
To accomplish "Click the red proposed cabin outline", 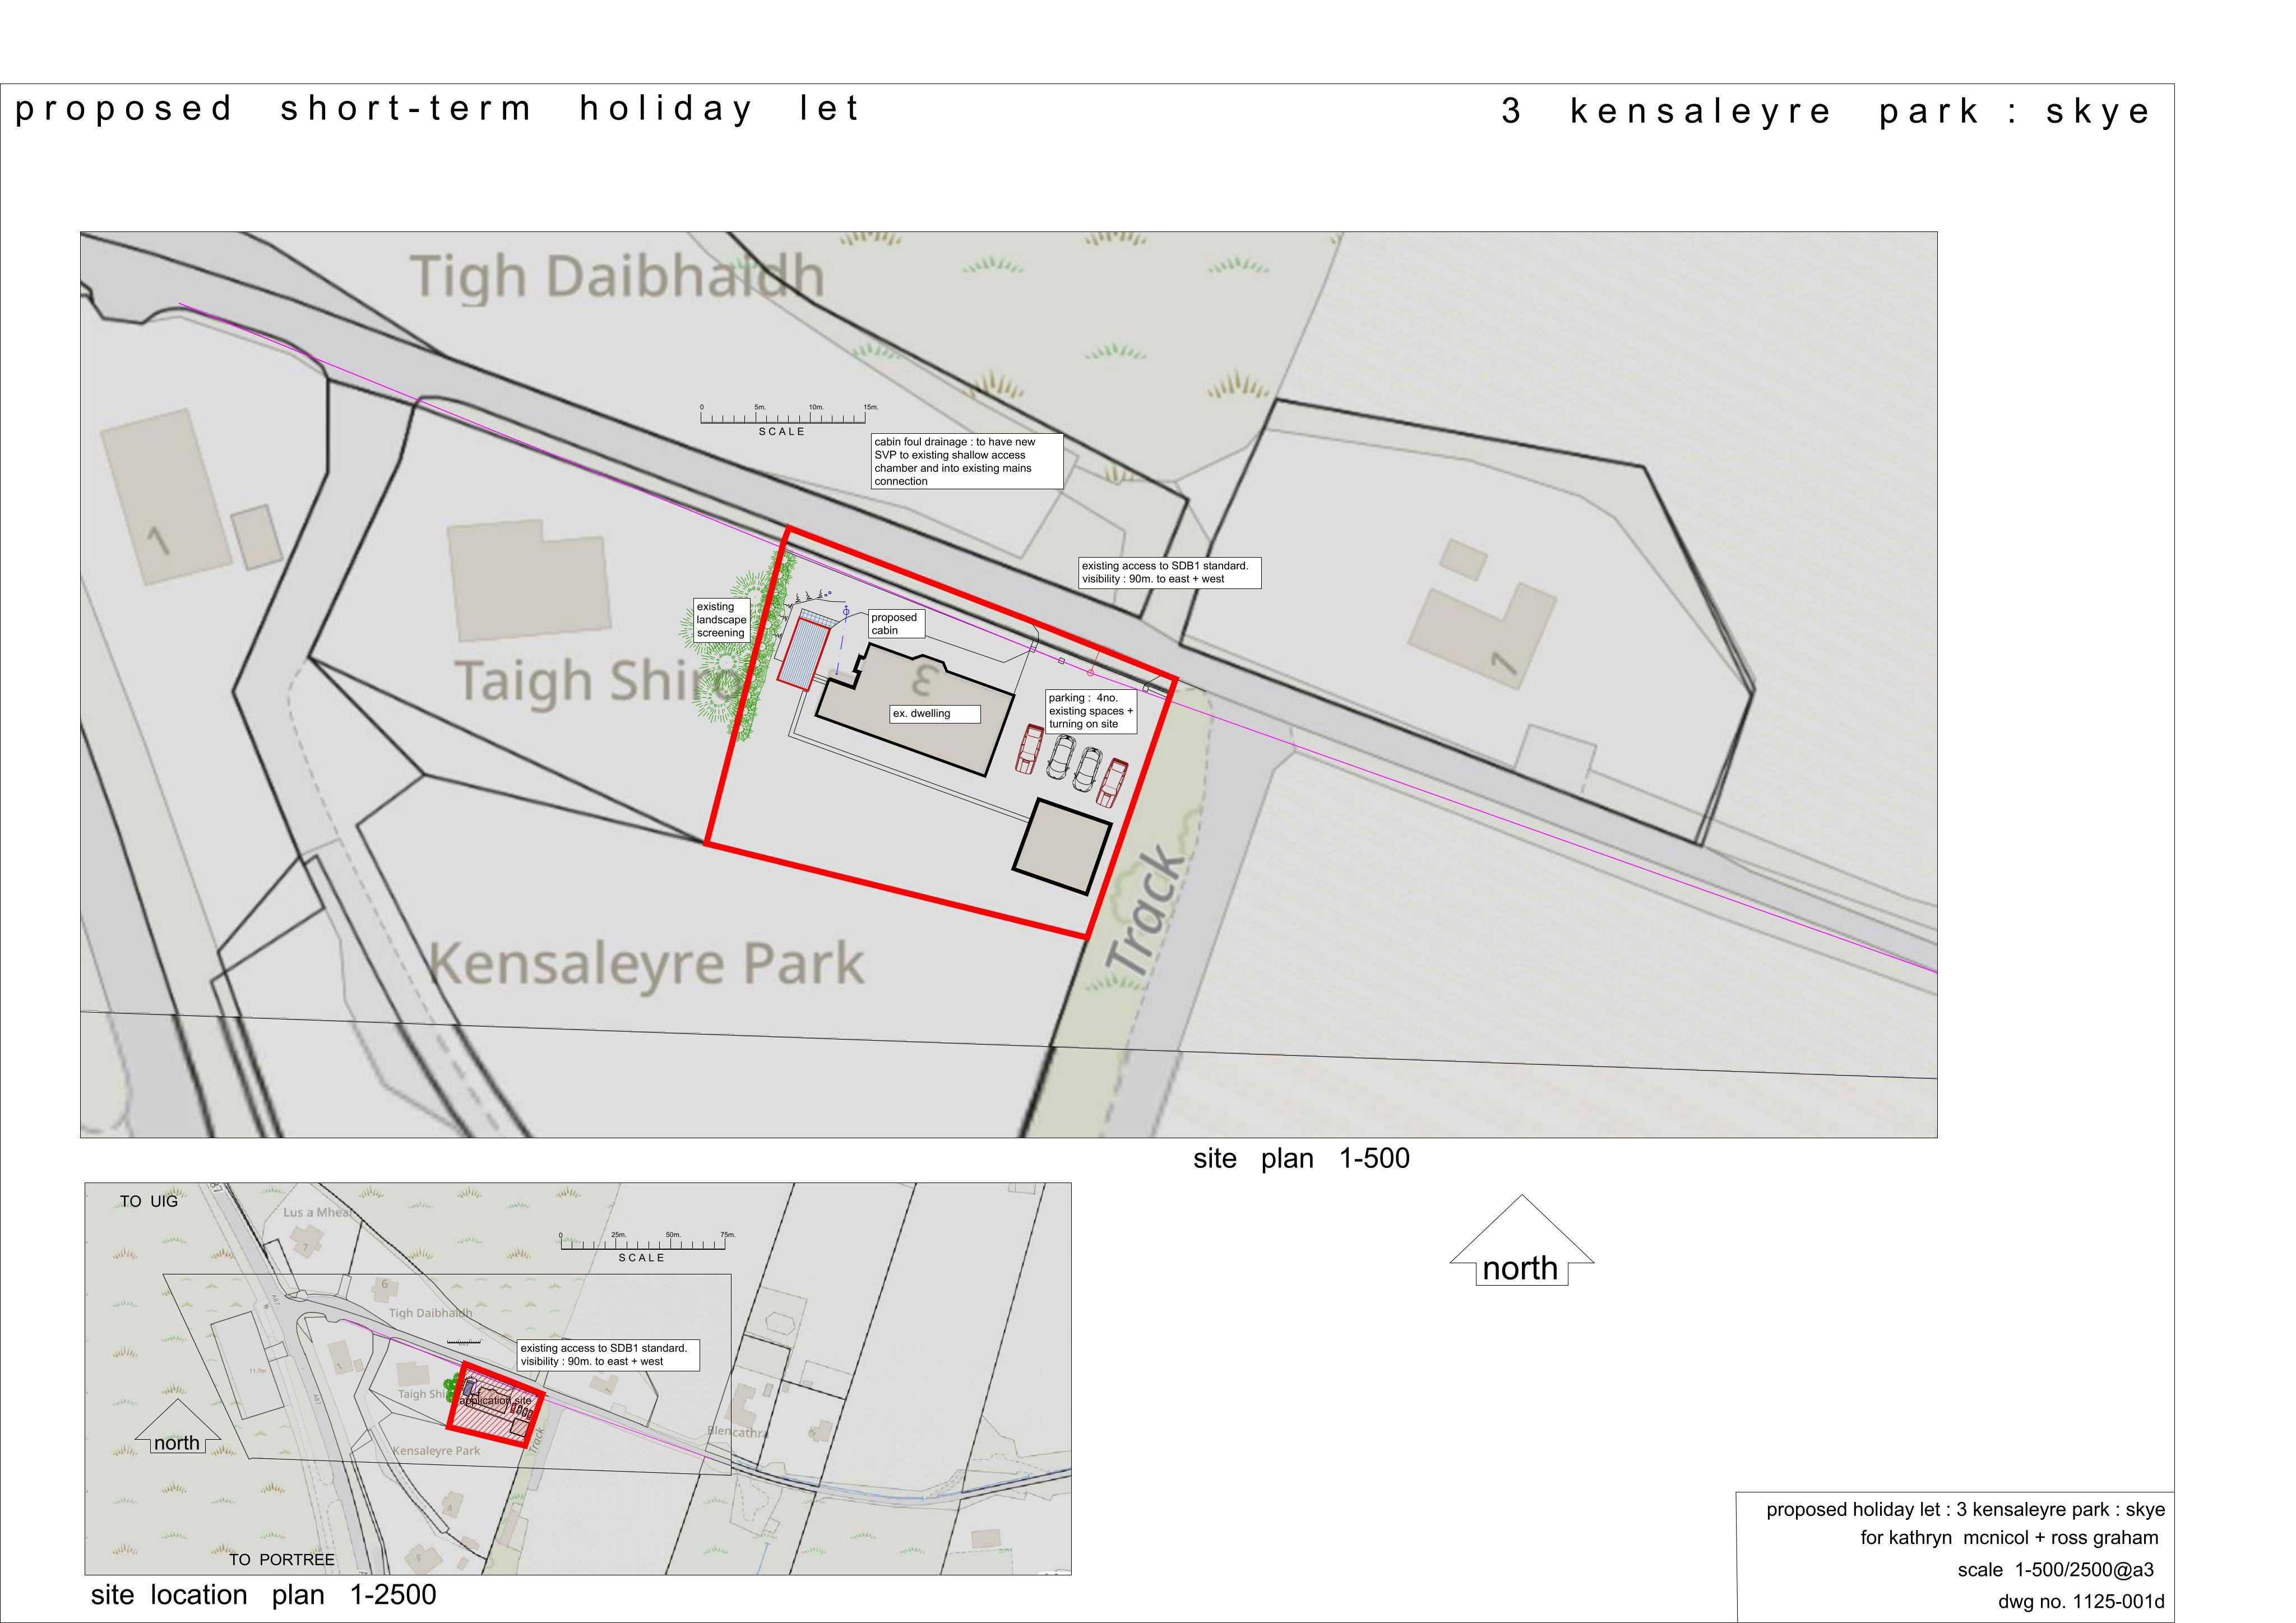I will 804,654.
